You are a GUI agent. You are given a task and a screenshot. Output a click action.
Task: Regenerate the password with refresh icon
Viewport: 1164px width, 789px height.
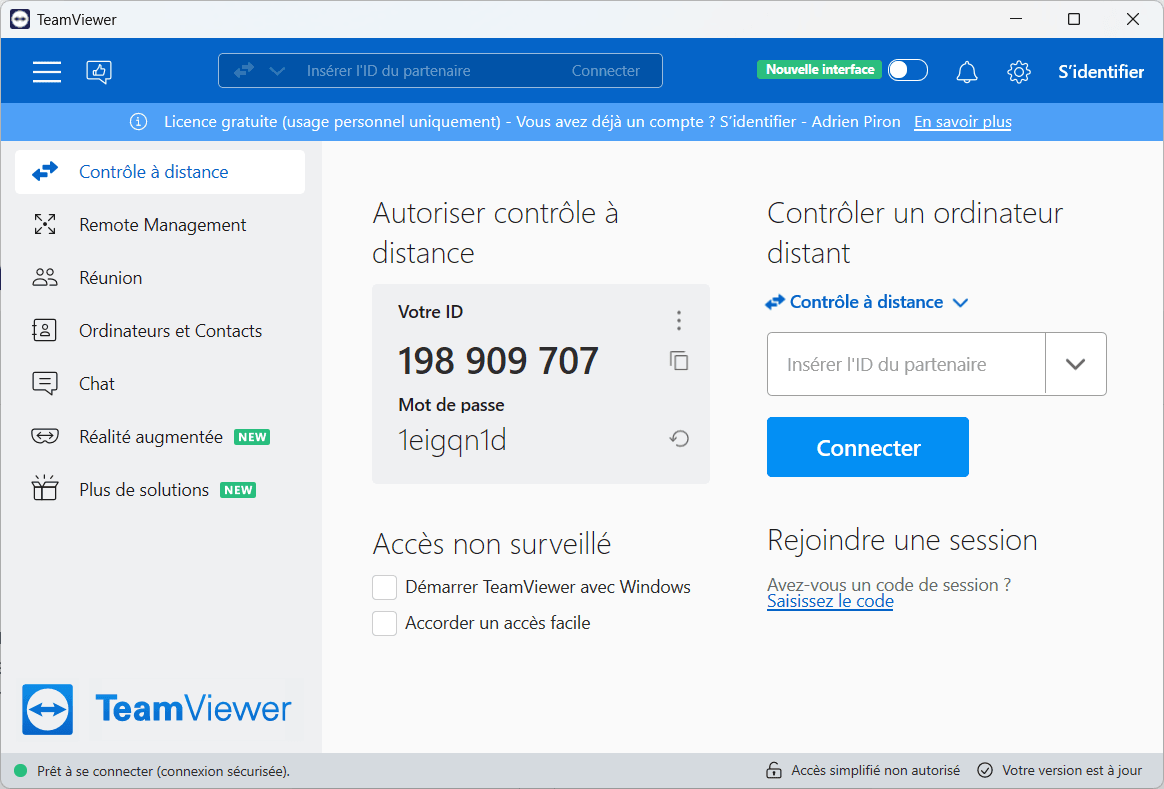(x=679, y=439)
